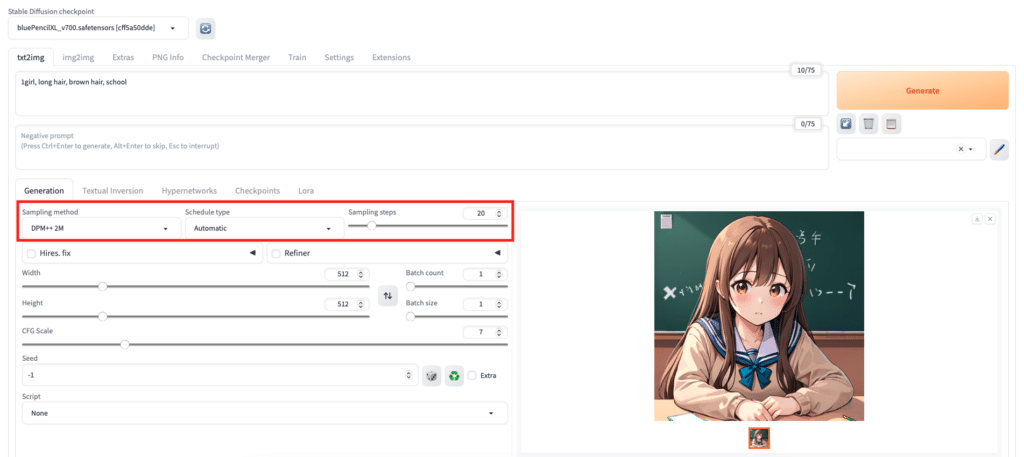Switch to the img2img tab

(x=79, y=57)
